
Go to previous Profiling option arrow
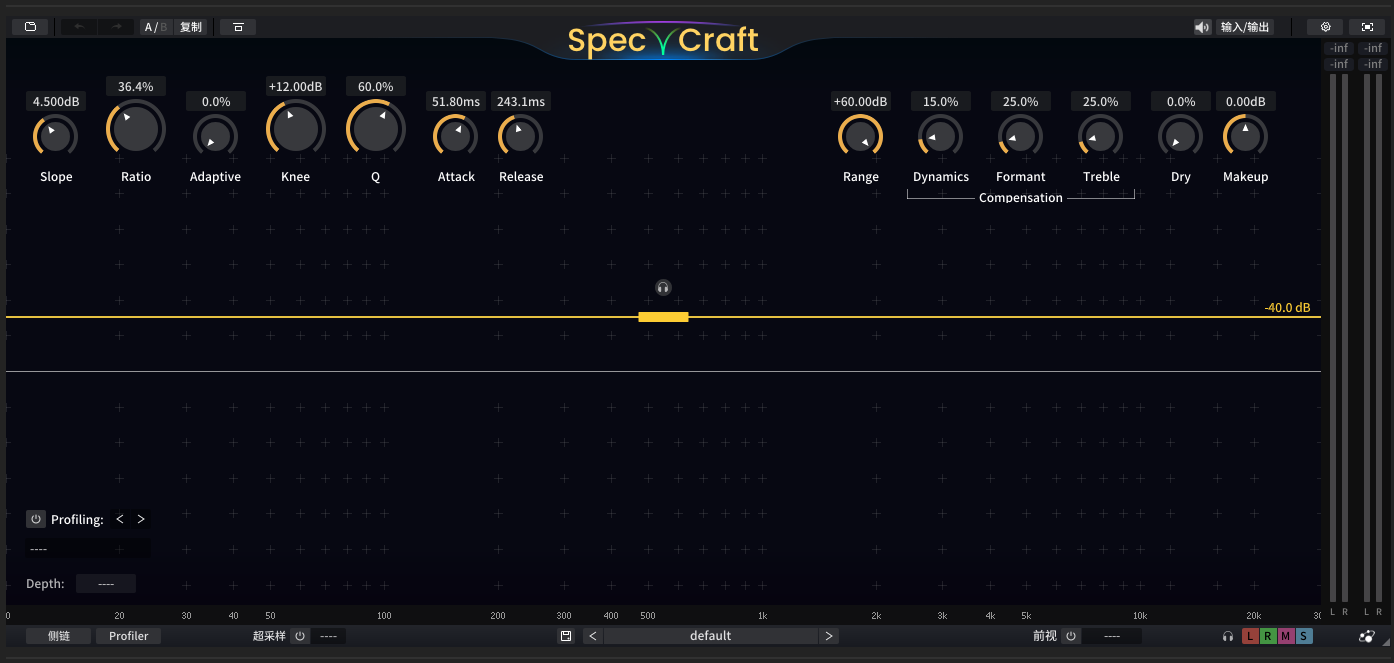click(120, 519)
